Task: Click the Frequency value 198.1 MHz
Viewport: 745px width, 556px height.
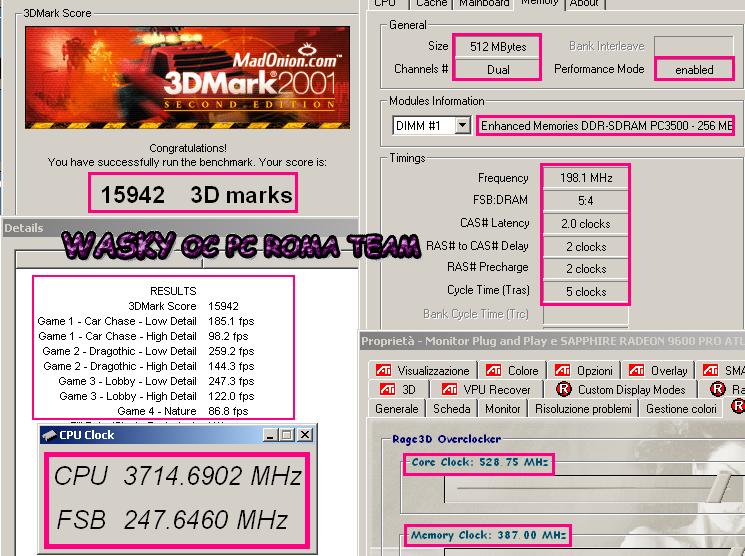Action: tap(585, 178)
